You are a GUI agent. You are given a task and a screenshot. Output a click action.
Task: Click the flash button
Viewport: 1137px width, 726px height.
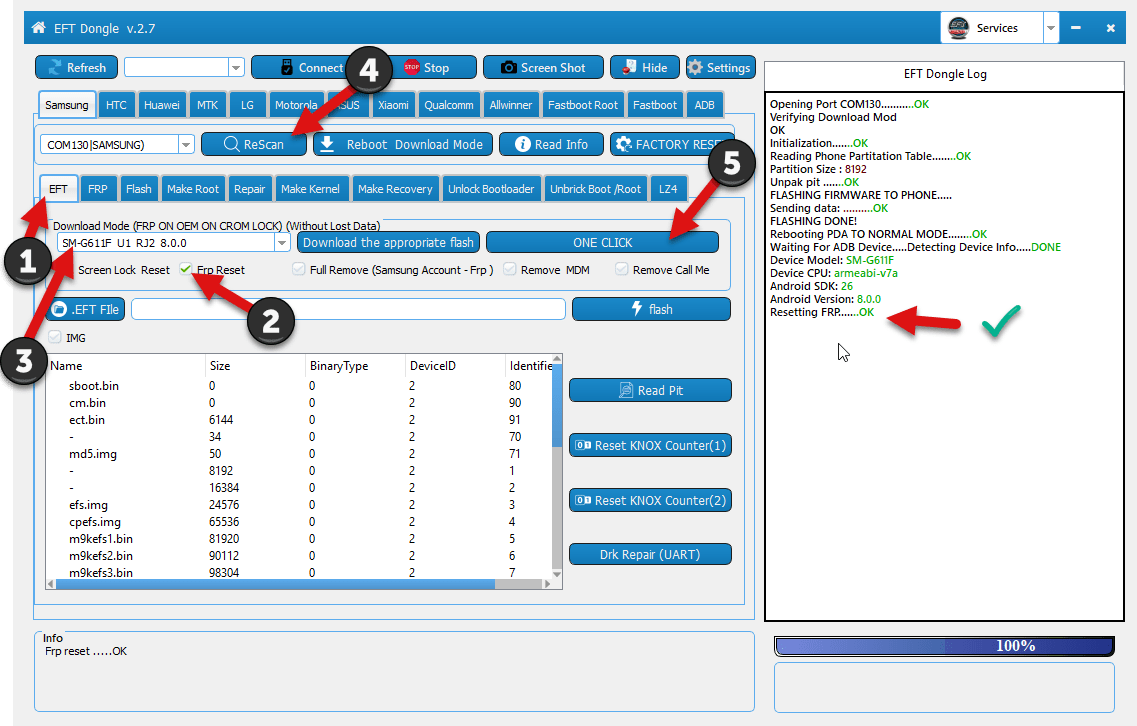pos(651,309)
